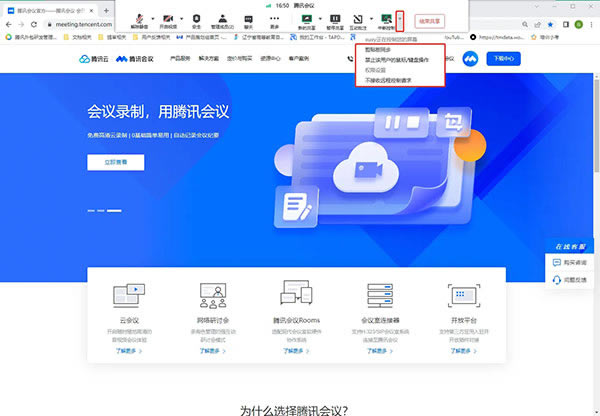Click the red-boxed remote control dropdown arrow
Viewport: 600px width, 416px height.
[x=400, y=18]
